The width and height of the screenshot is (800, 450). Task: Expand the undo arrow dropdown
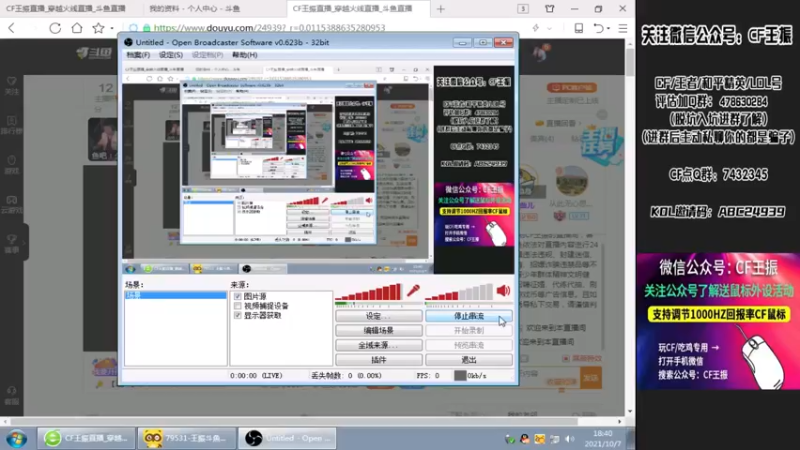[609, 29]
